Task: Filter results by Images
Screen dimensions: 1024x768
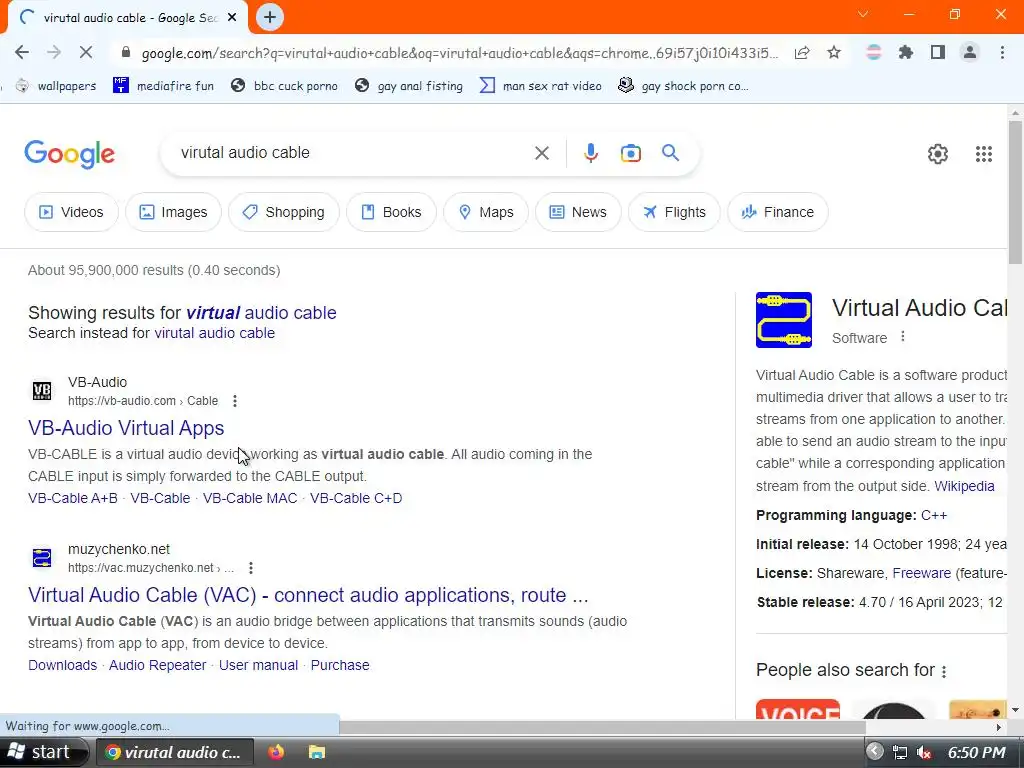Action: tap(173, 212)
